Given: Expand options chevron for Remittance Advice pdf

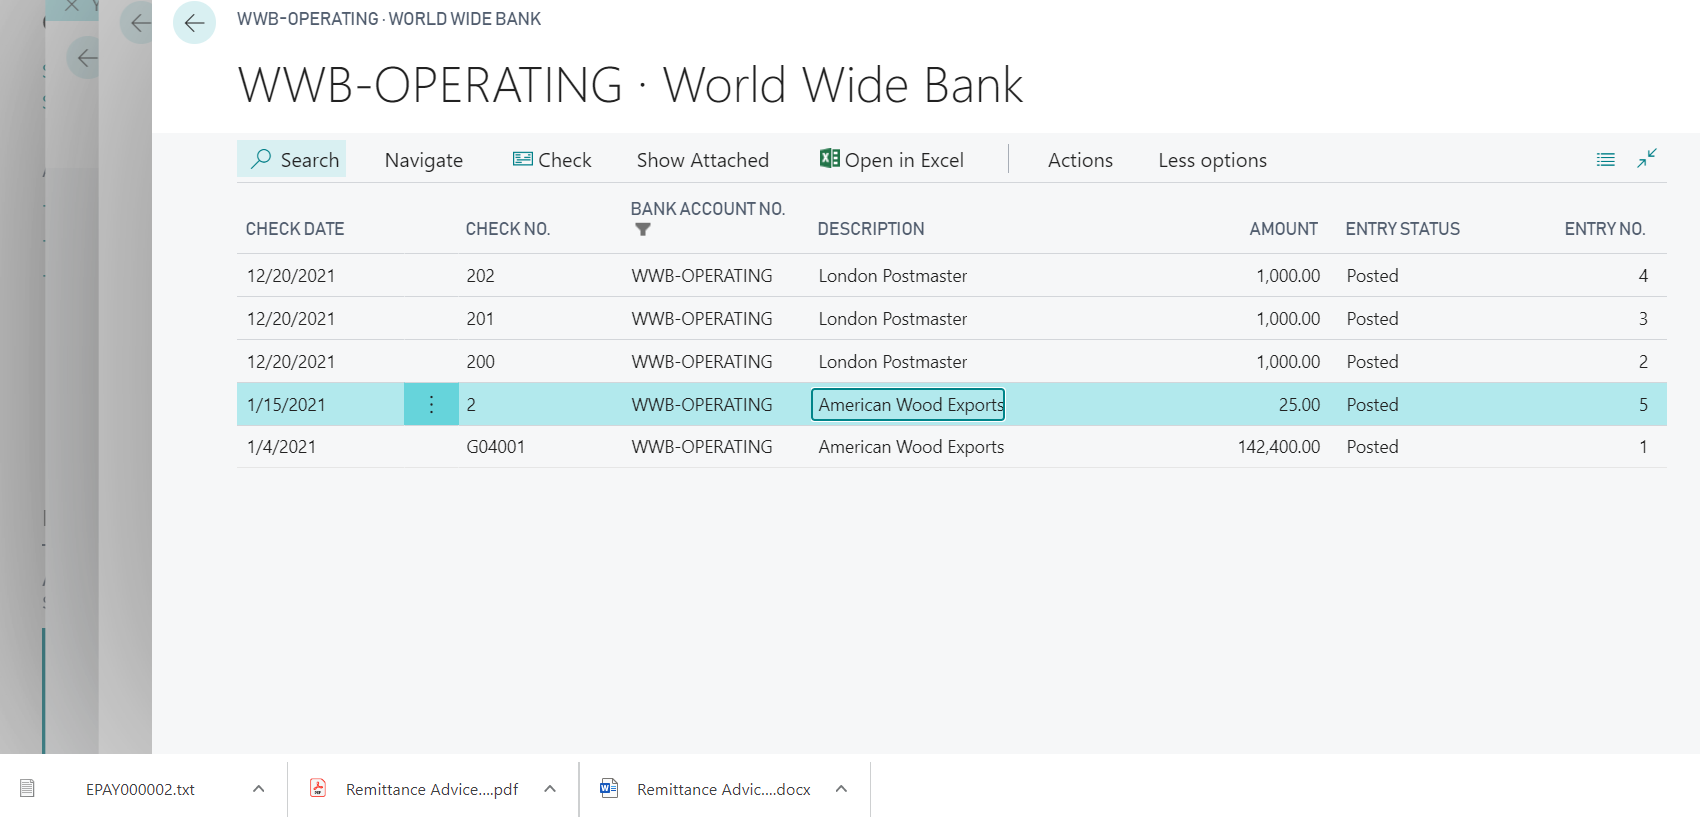Looking at the screenshot, I should click(550, 789).
